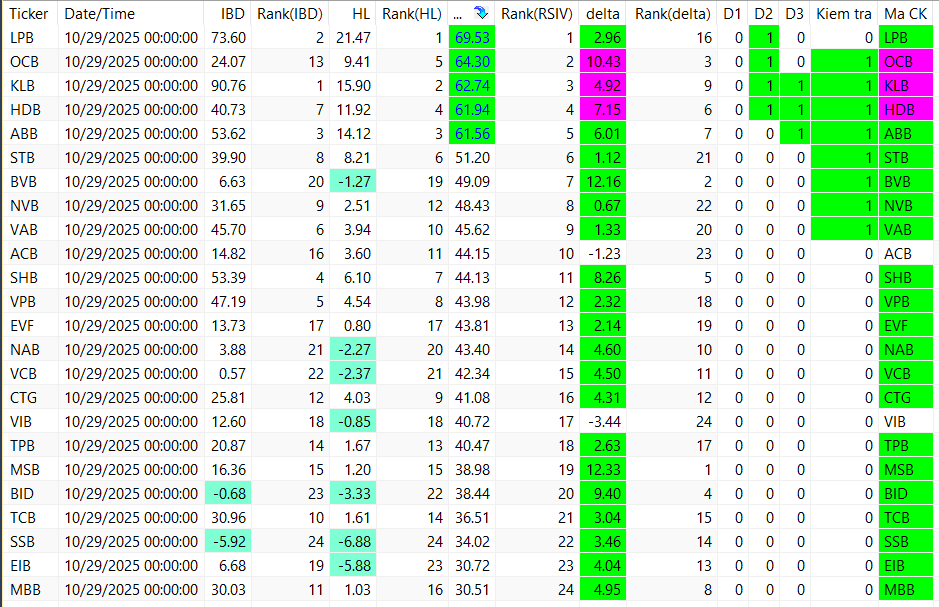Screen dimensions: 939x607
Task: Click the negative delta -1.23 in ACB row
Action: [604, 254]
